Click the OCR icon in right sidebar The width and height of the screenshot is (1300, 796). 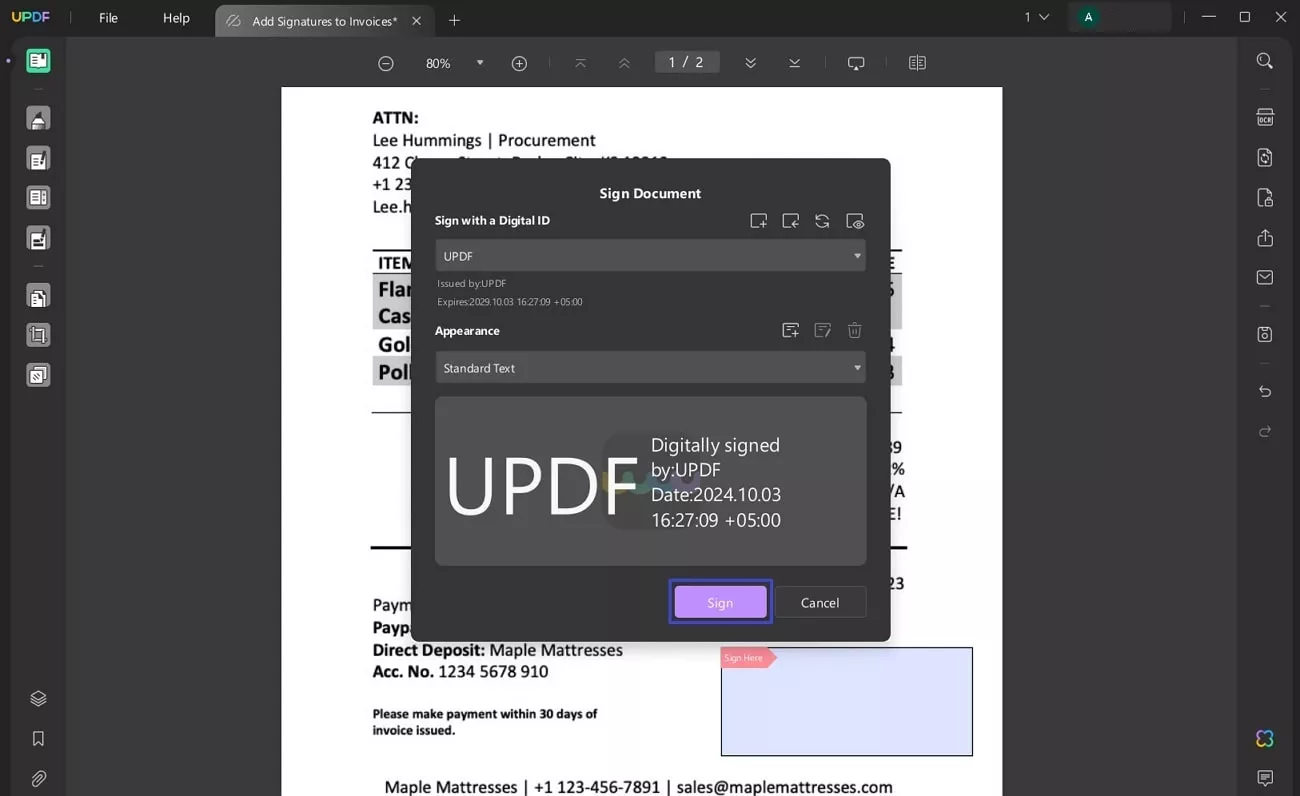click(1264, 118)
